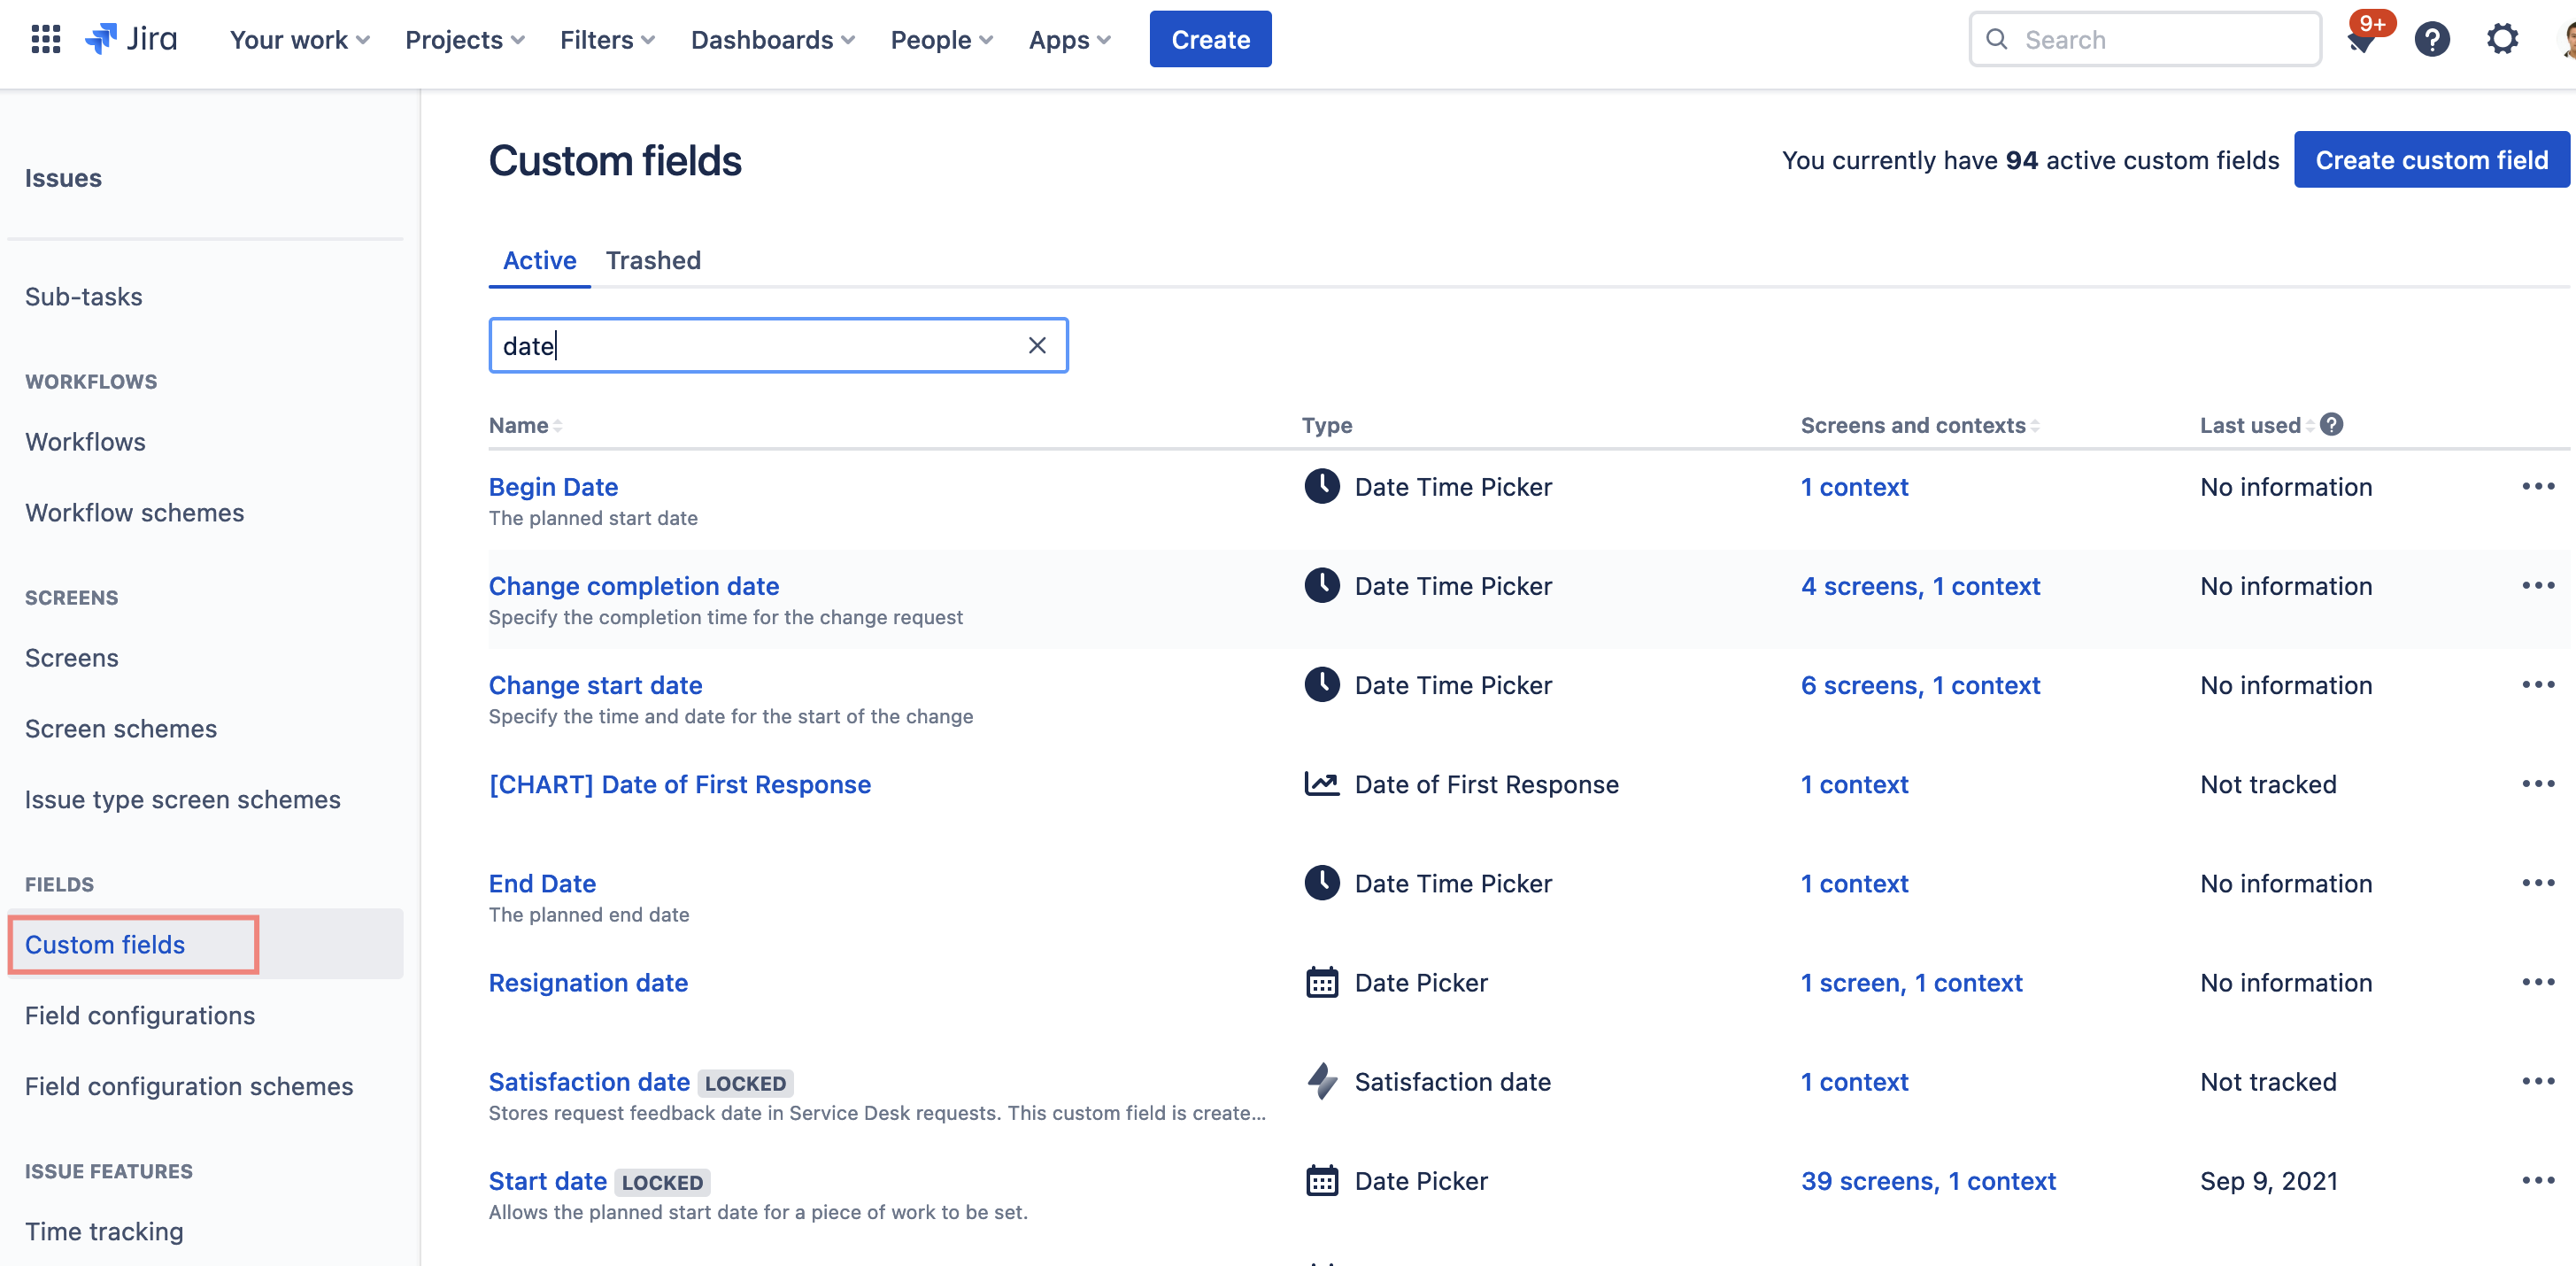Clear the date search filter text
The image size is (2576, 1266).
pyautogui.click(x=1037, y=345)
